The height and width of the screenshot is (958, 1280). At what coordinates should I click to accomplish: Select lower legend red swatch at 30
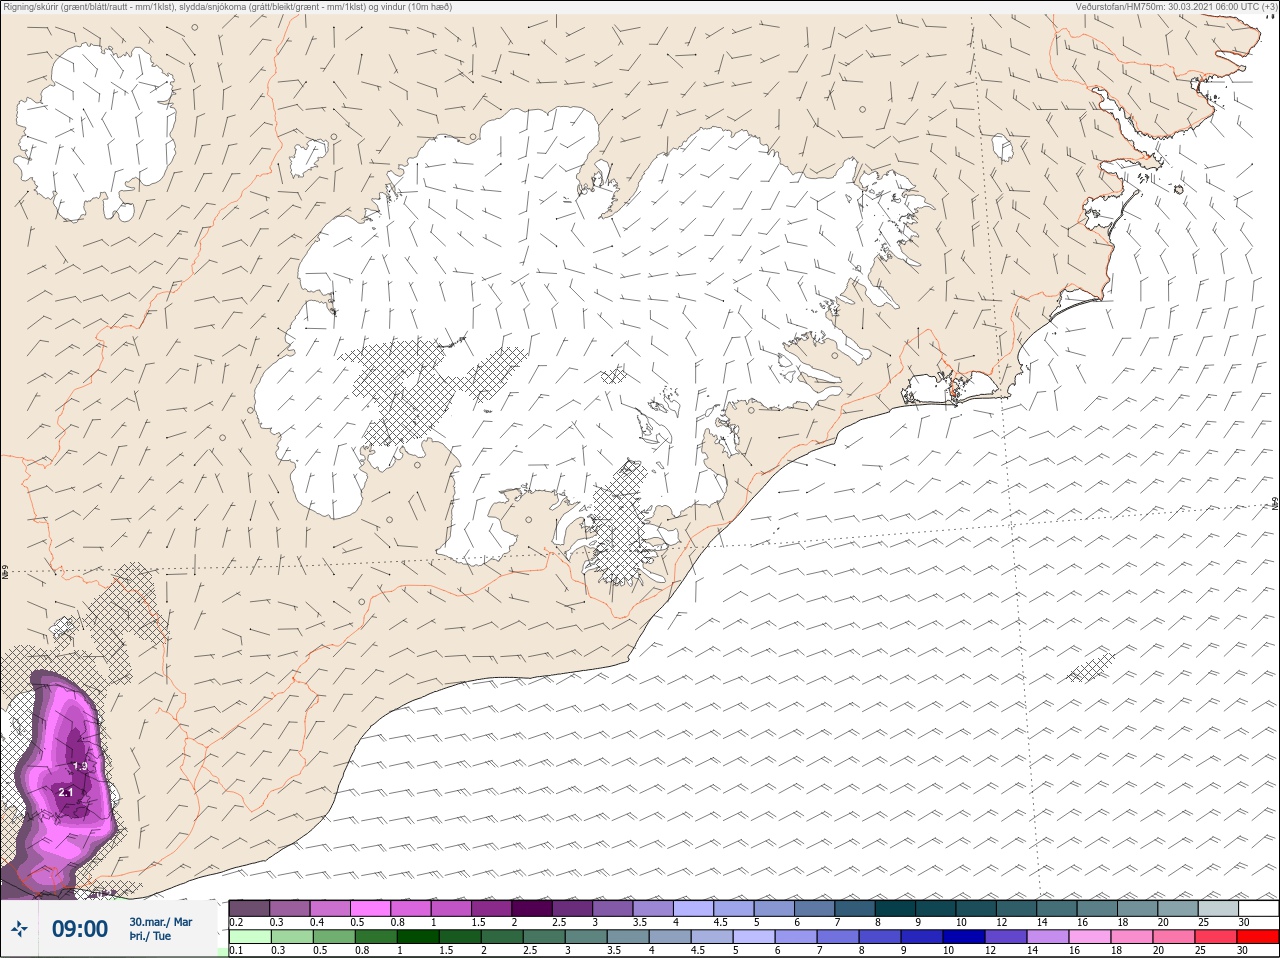pyautogui.click(x=1259, y=937)
